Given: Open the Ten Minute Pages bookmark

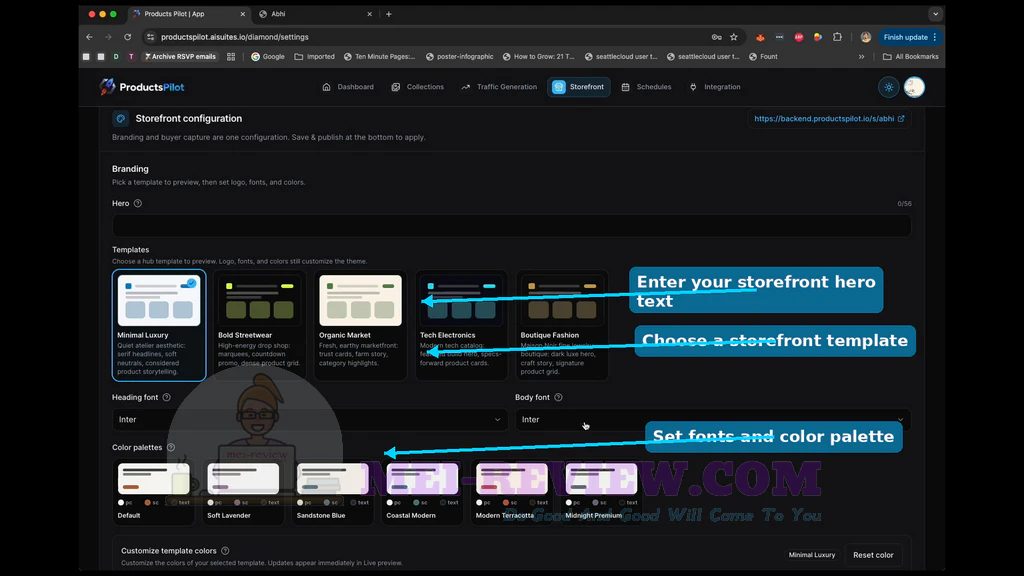Looking at the screenshot, I should (379, 57).
